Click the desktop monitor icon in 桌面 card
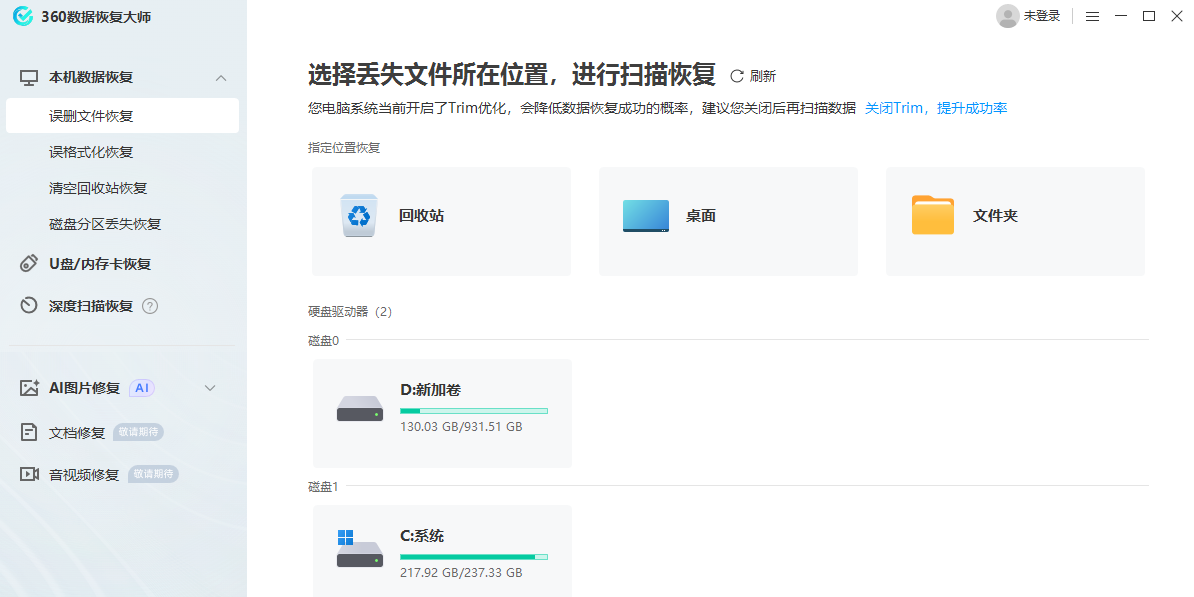The image size is (1194, 597). click(x=646, y=216)
